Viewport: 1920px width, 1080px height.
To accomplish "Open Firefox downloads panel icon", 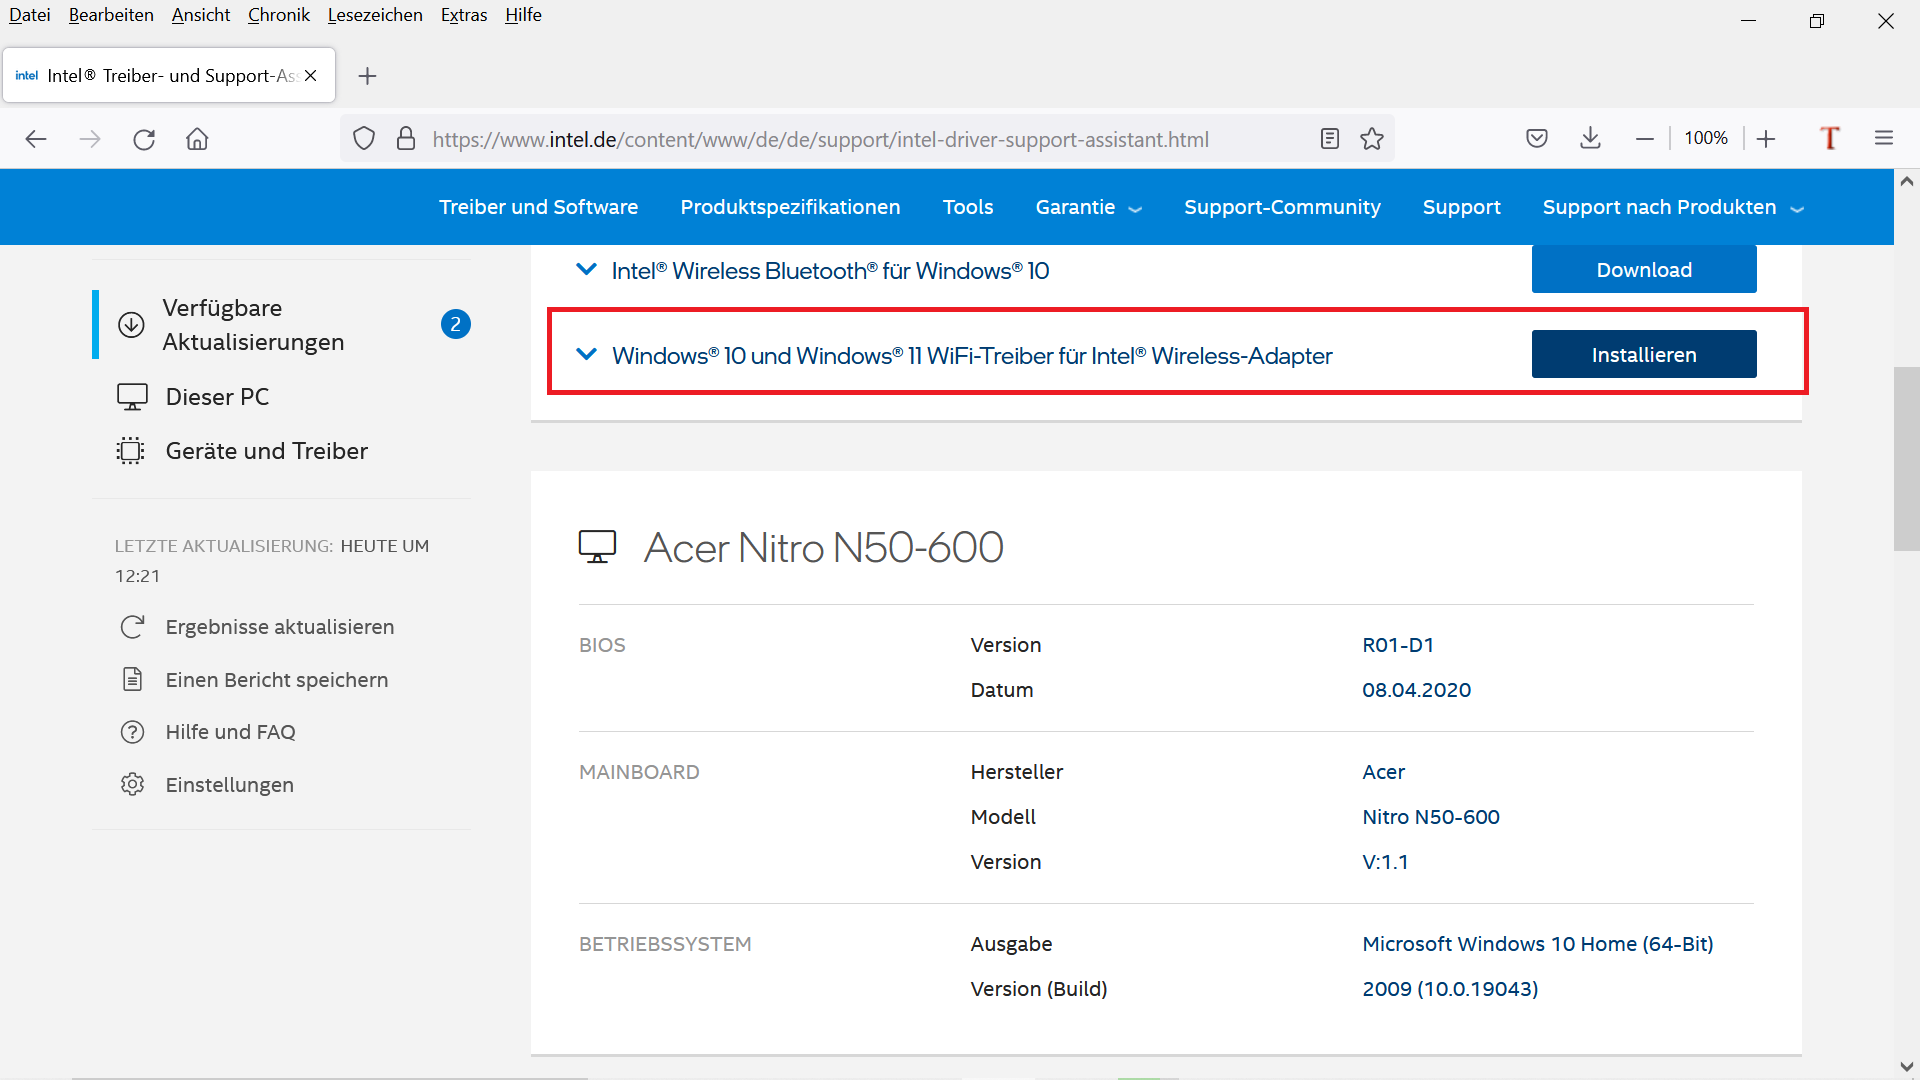I will tap(1590, 138).
